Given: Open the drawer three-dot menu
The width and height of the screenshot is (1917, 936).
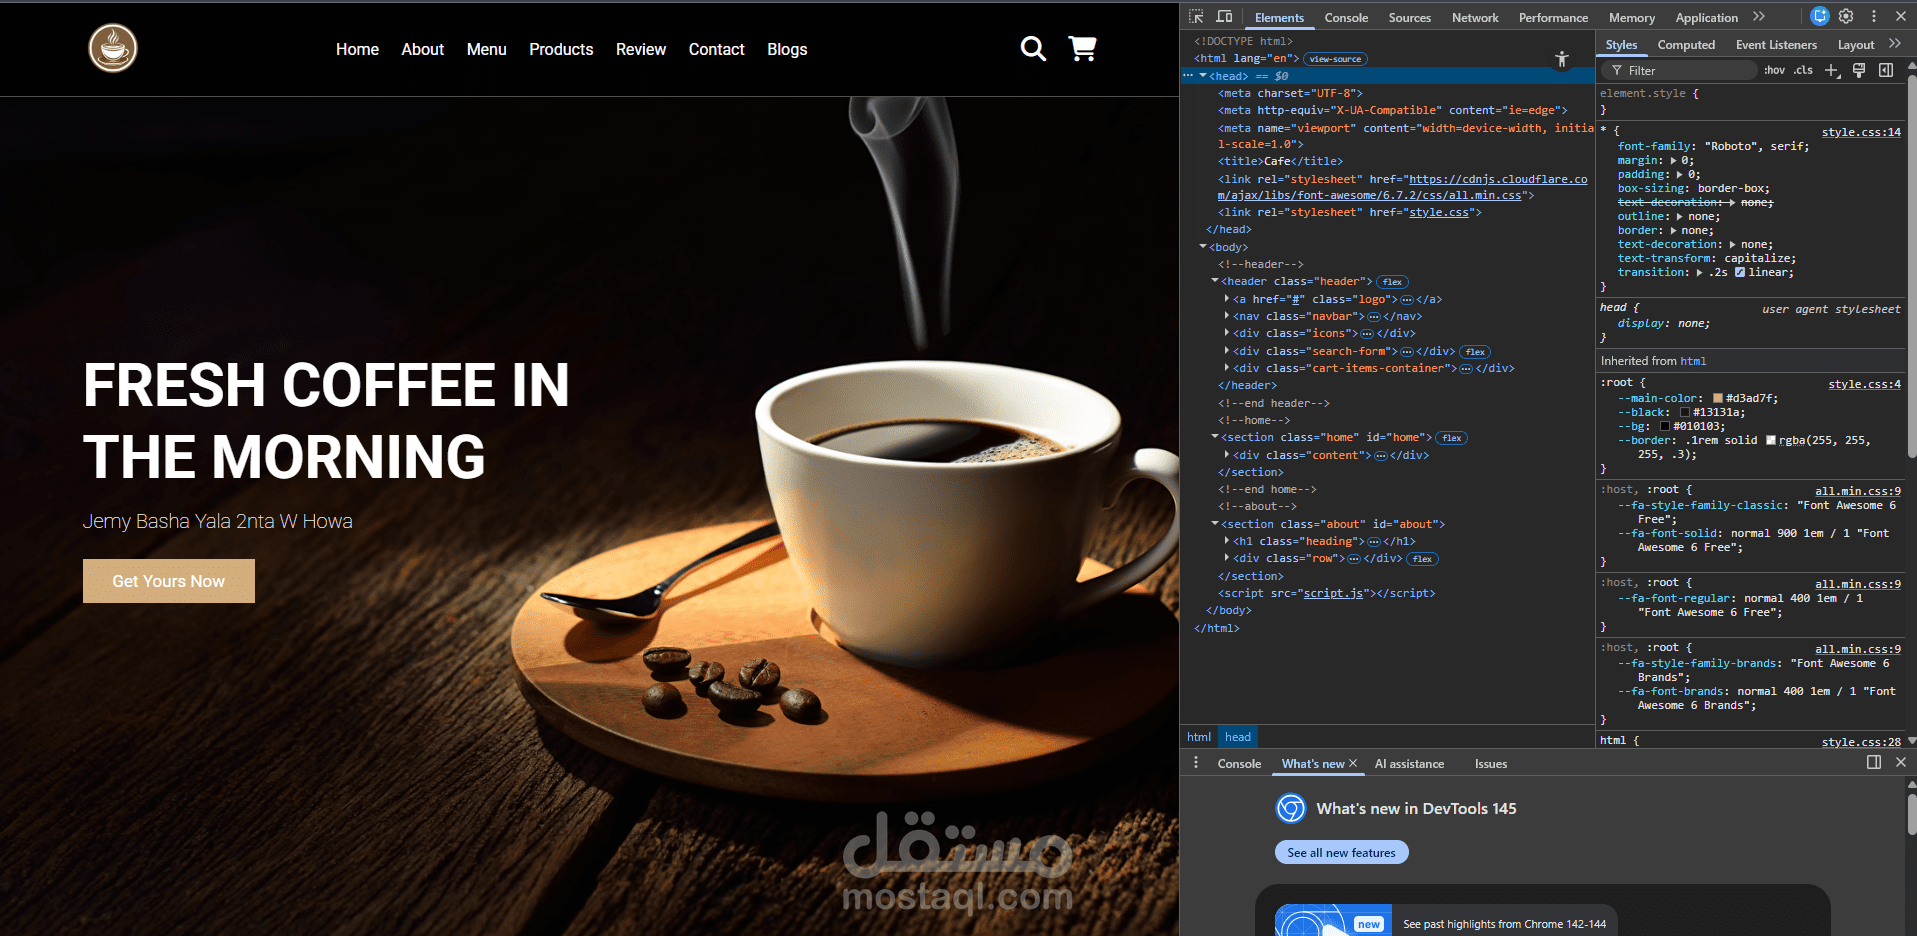Looking at the screenshot, I should 1196,763.
